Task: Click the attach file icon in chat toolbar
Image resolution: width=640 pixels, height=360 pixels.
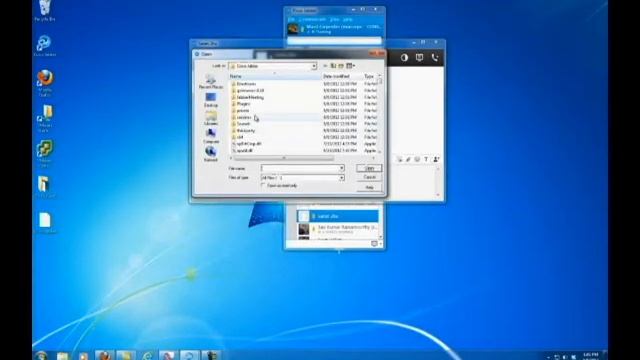Action: click(x=408, y=159)
